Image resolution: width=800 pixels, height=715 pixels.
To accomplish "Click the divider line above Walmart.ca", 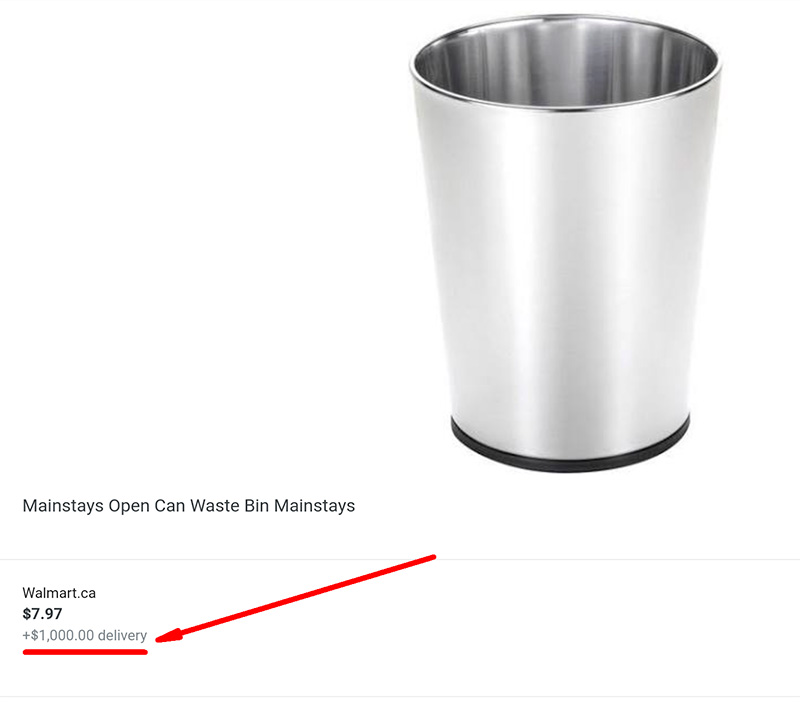I will (x=400, y=559).
